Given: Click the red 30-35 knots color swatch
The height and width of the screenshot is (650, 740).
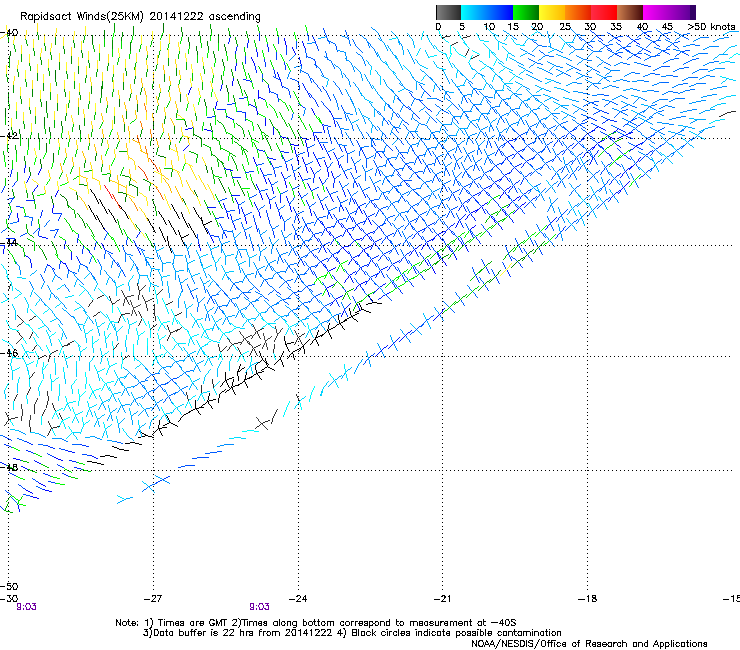Looking at the screenshot, I should tap(604, 12).
